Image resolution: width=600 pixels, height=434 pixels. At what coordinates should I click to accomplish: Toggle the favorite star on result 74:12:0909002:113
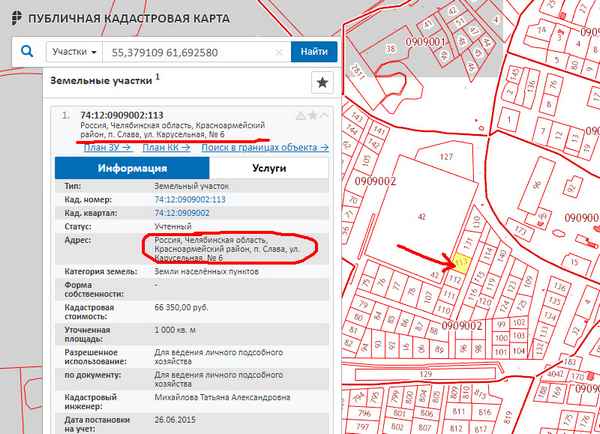coord(312,115)
